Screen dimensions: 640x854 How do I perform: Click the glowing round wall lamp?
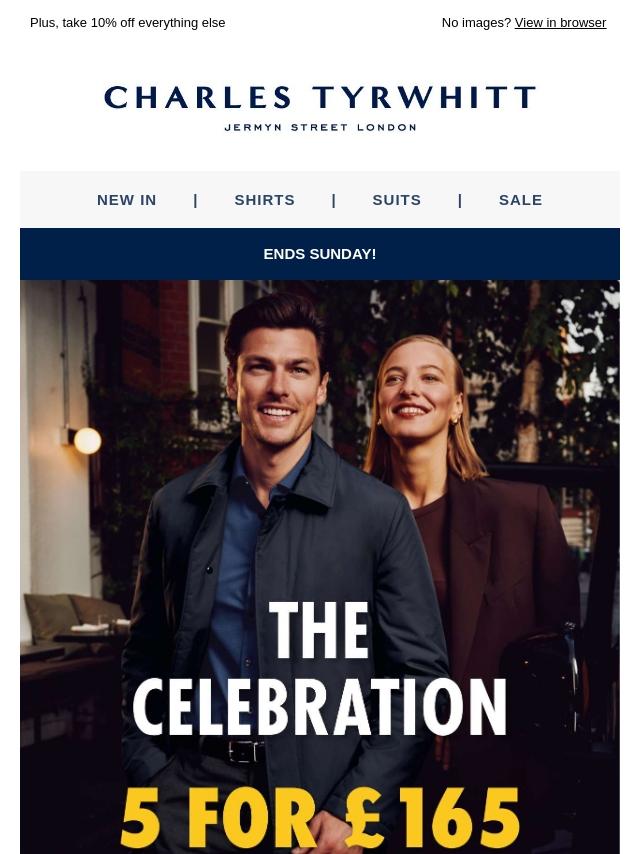87,441
